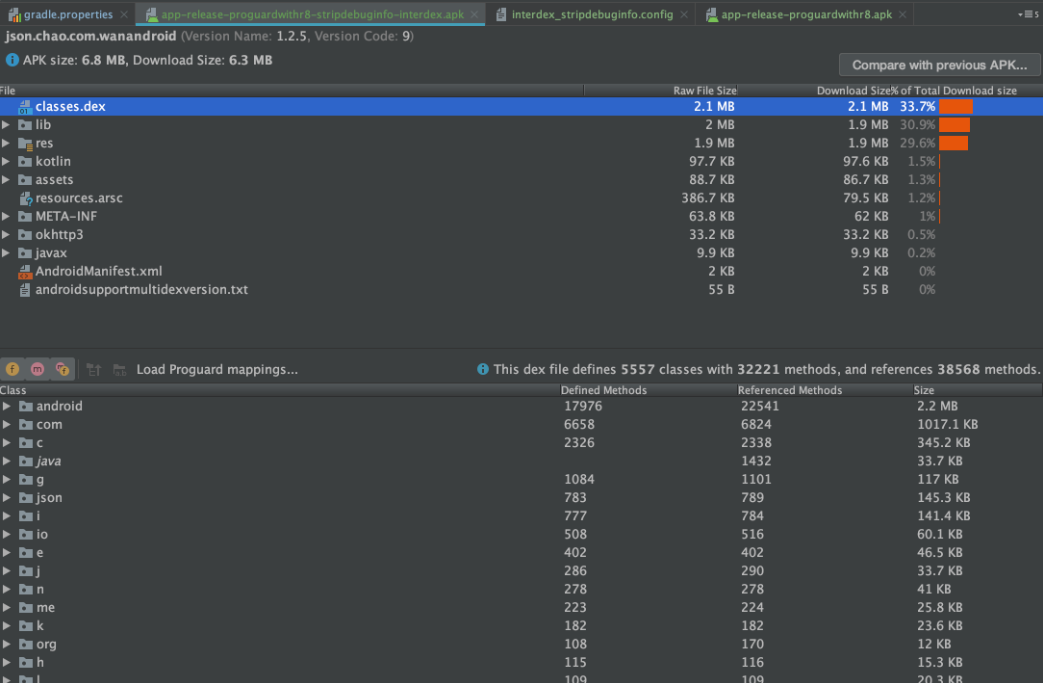Click the show bytecode toolbar icon
The height and width of the screenshot is (683, 1043).
94,370
